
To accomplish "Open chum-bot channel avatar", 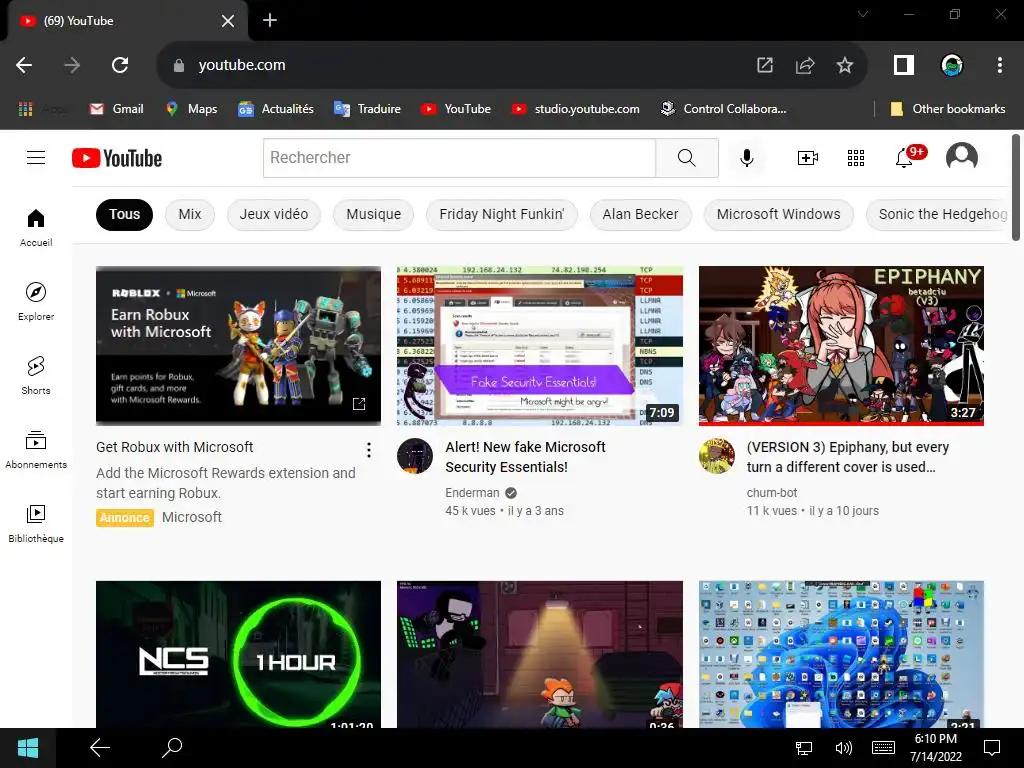I will click(x=716, y=455).
